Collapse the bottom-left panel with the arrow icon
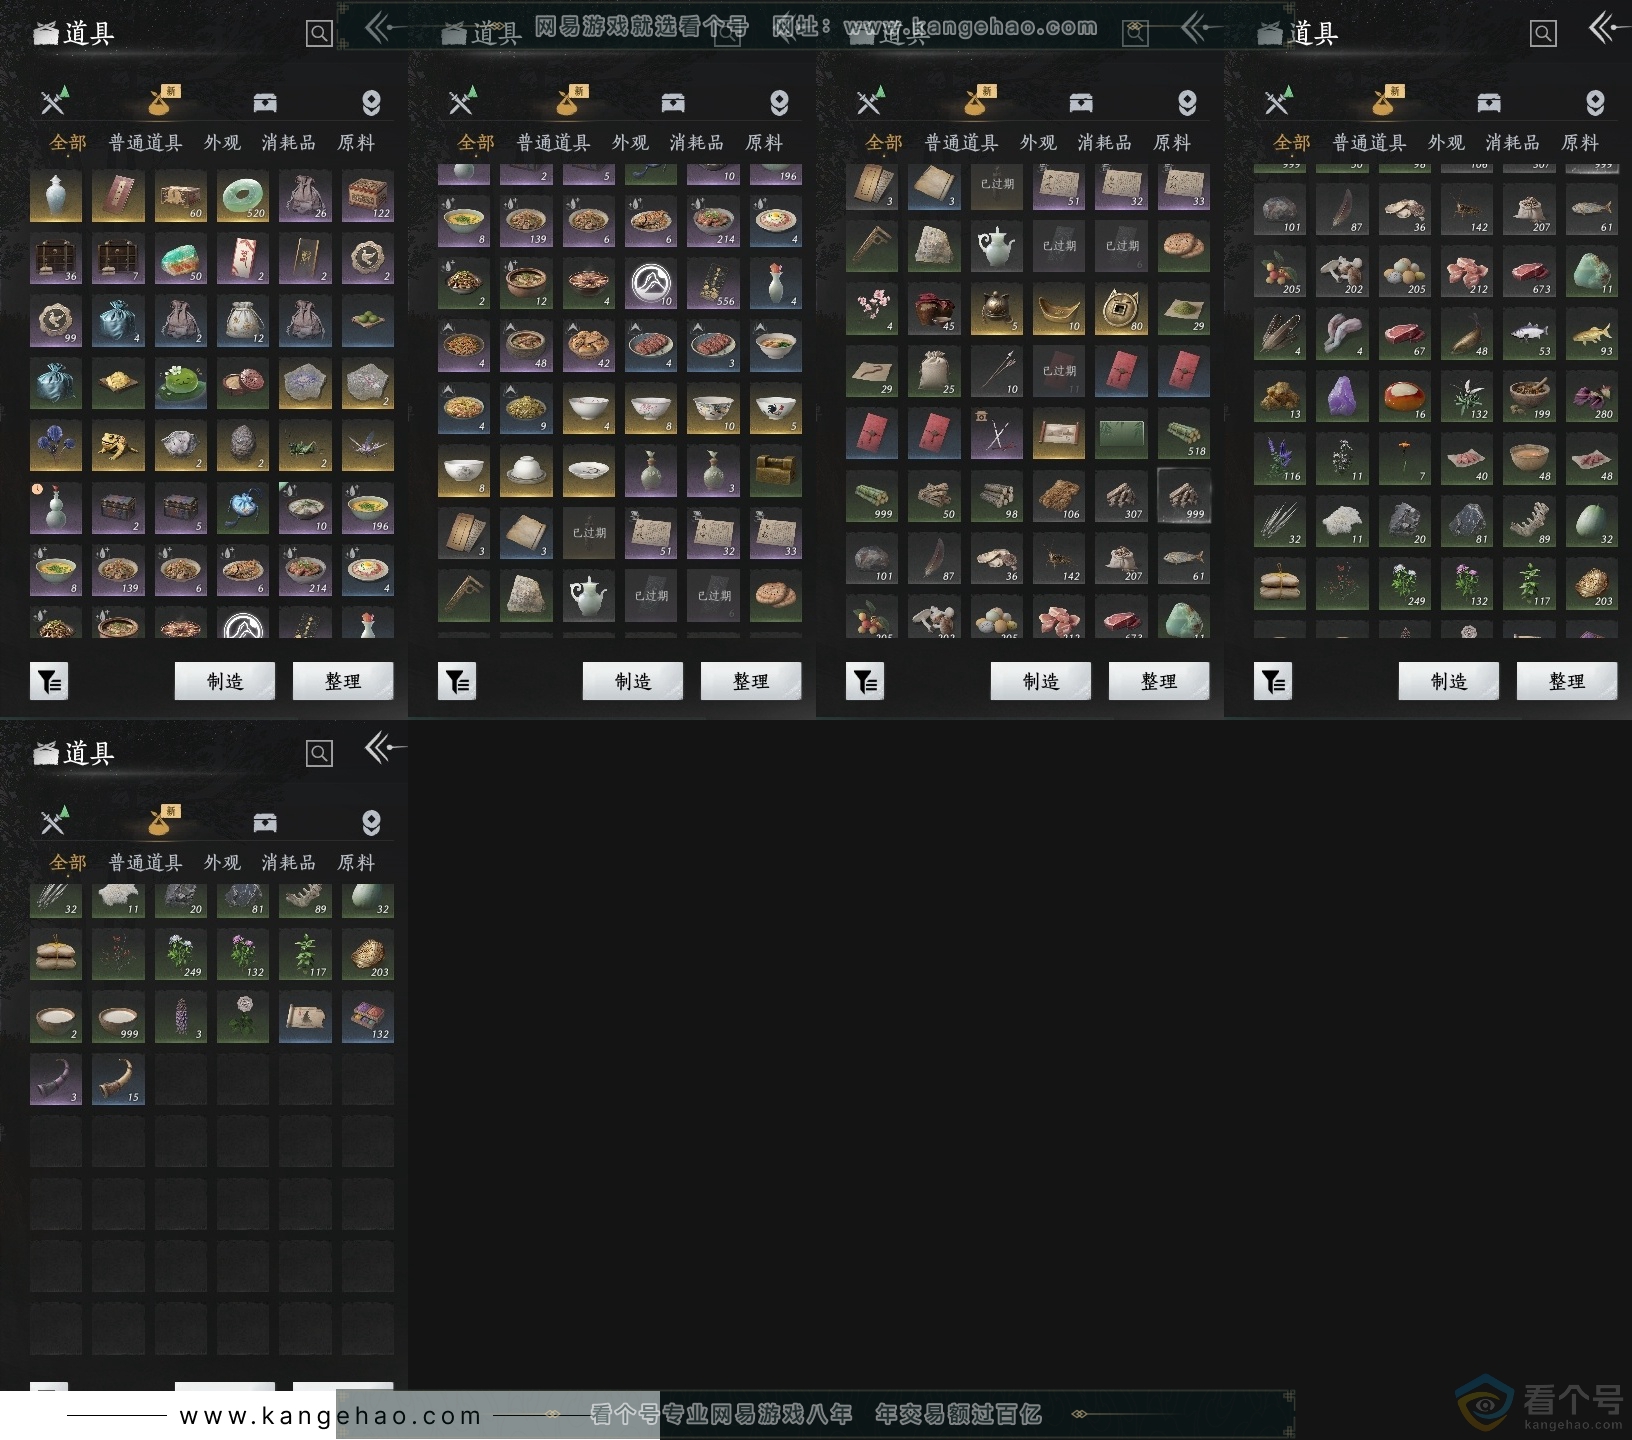This screenshot has height=1440, width=1632. tap(385, 747)
